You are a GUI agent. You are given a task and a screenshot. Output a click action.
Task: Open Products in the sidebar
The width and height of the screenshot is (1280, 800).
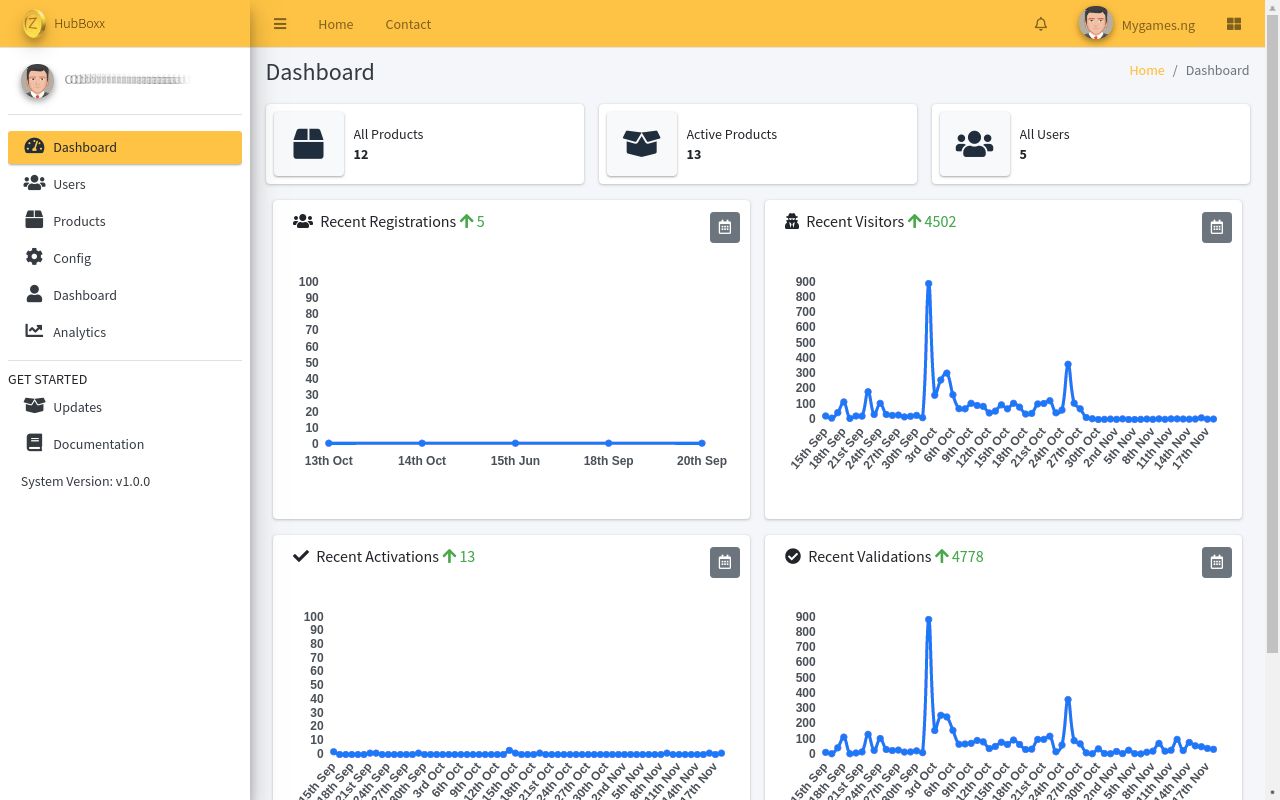79,221
